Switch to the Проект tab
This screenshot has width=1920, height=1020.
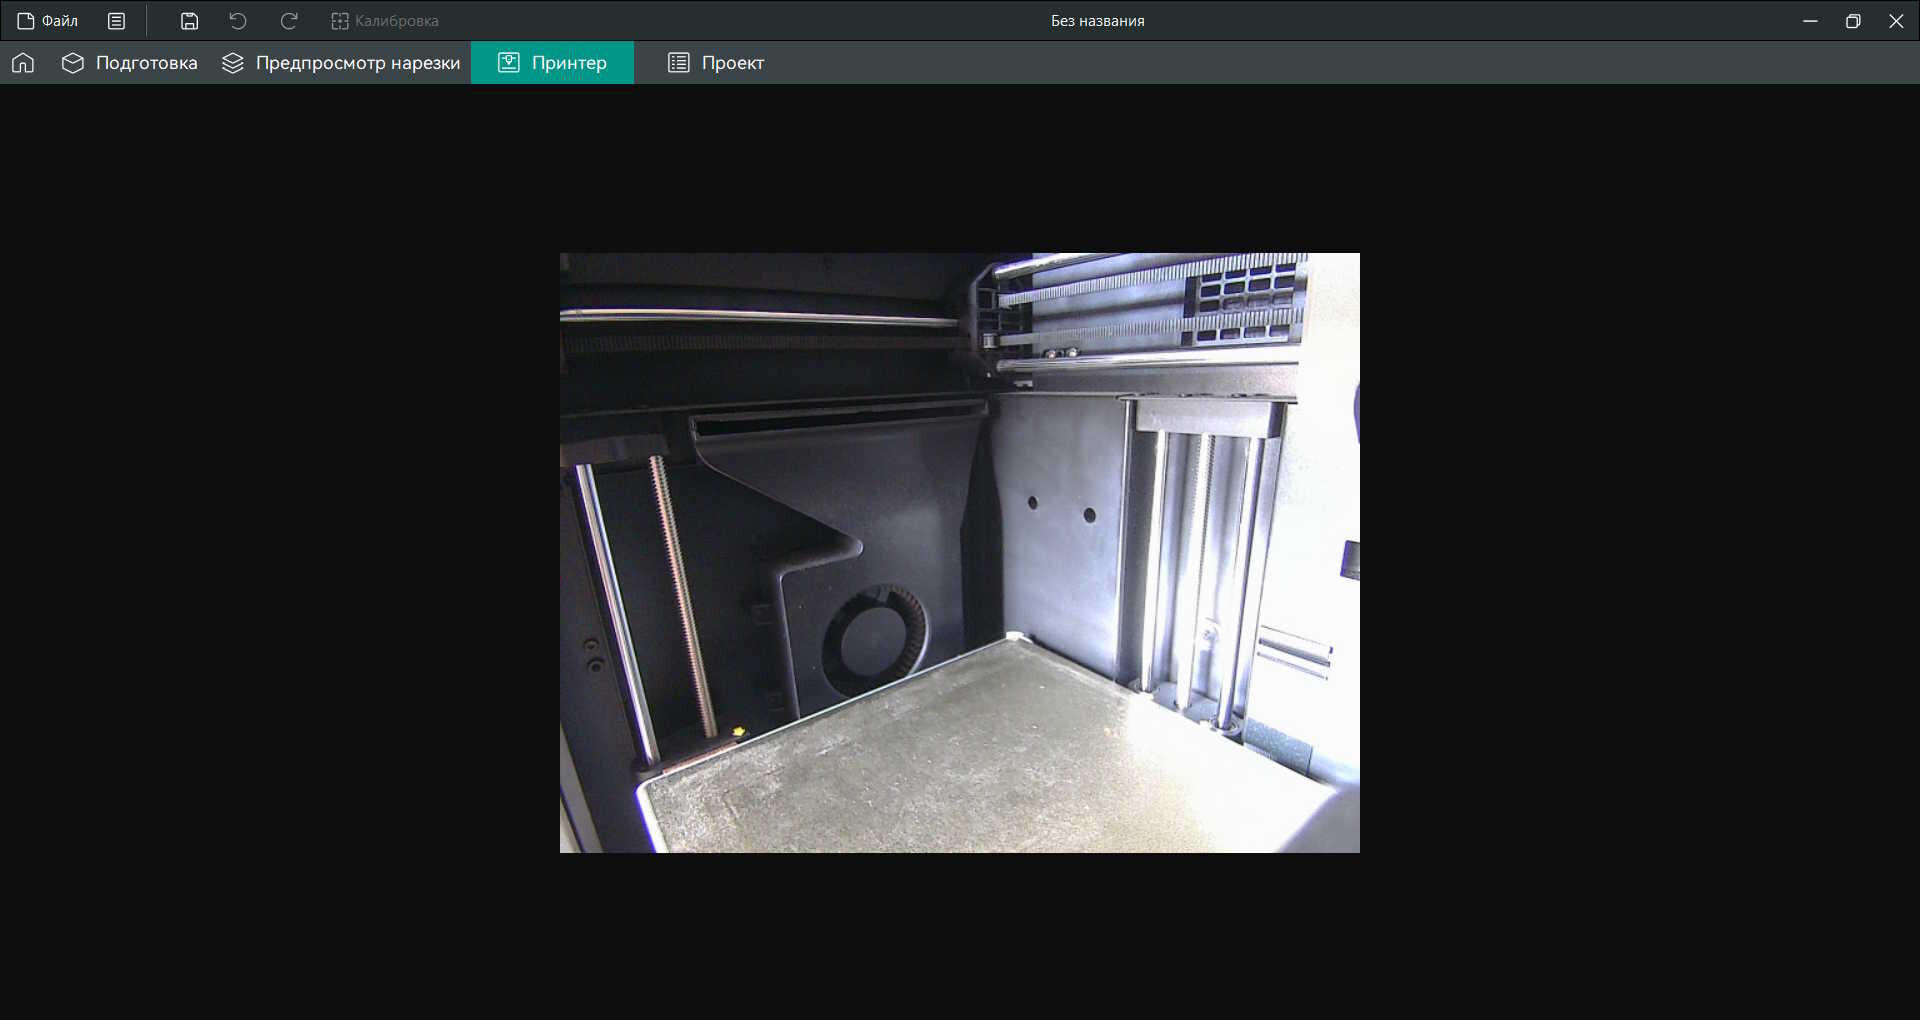tap(716, 63)
